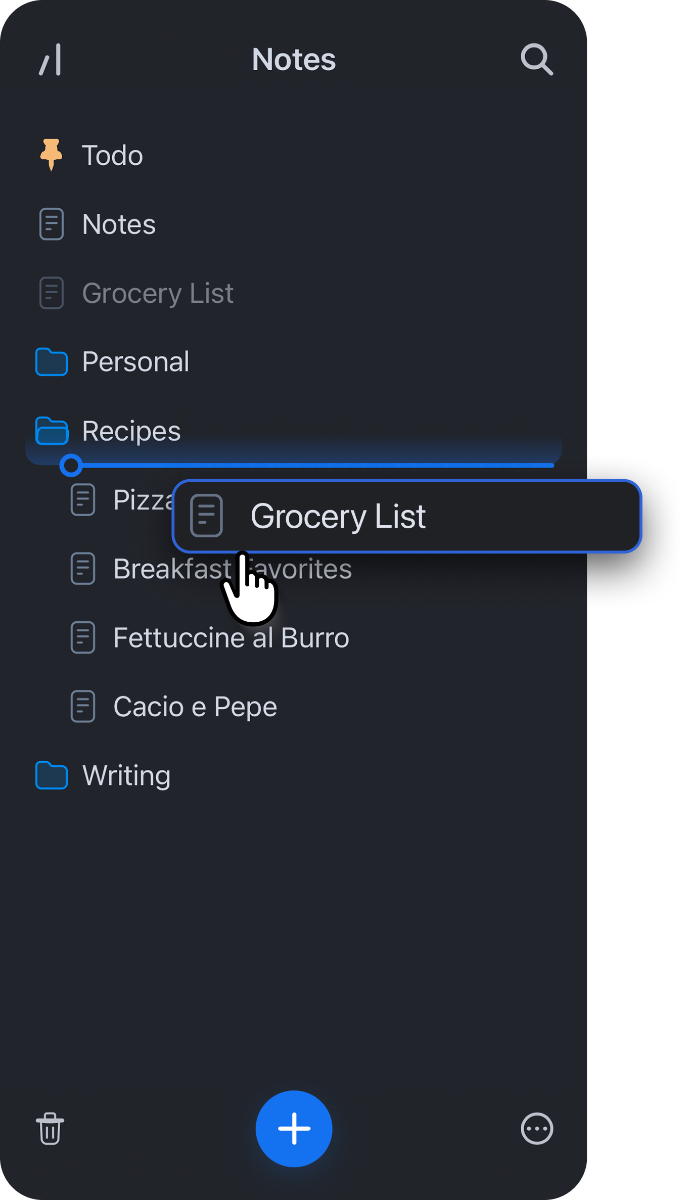Click the Fettuccine al Burro note icon
Screen dimensions: 686x1200
tap(83, 638)
